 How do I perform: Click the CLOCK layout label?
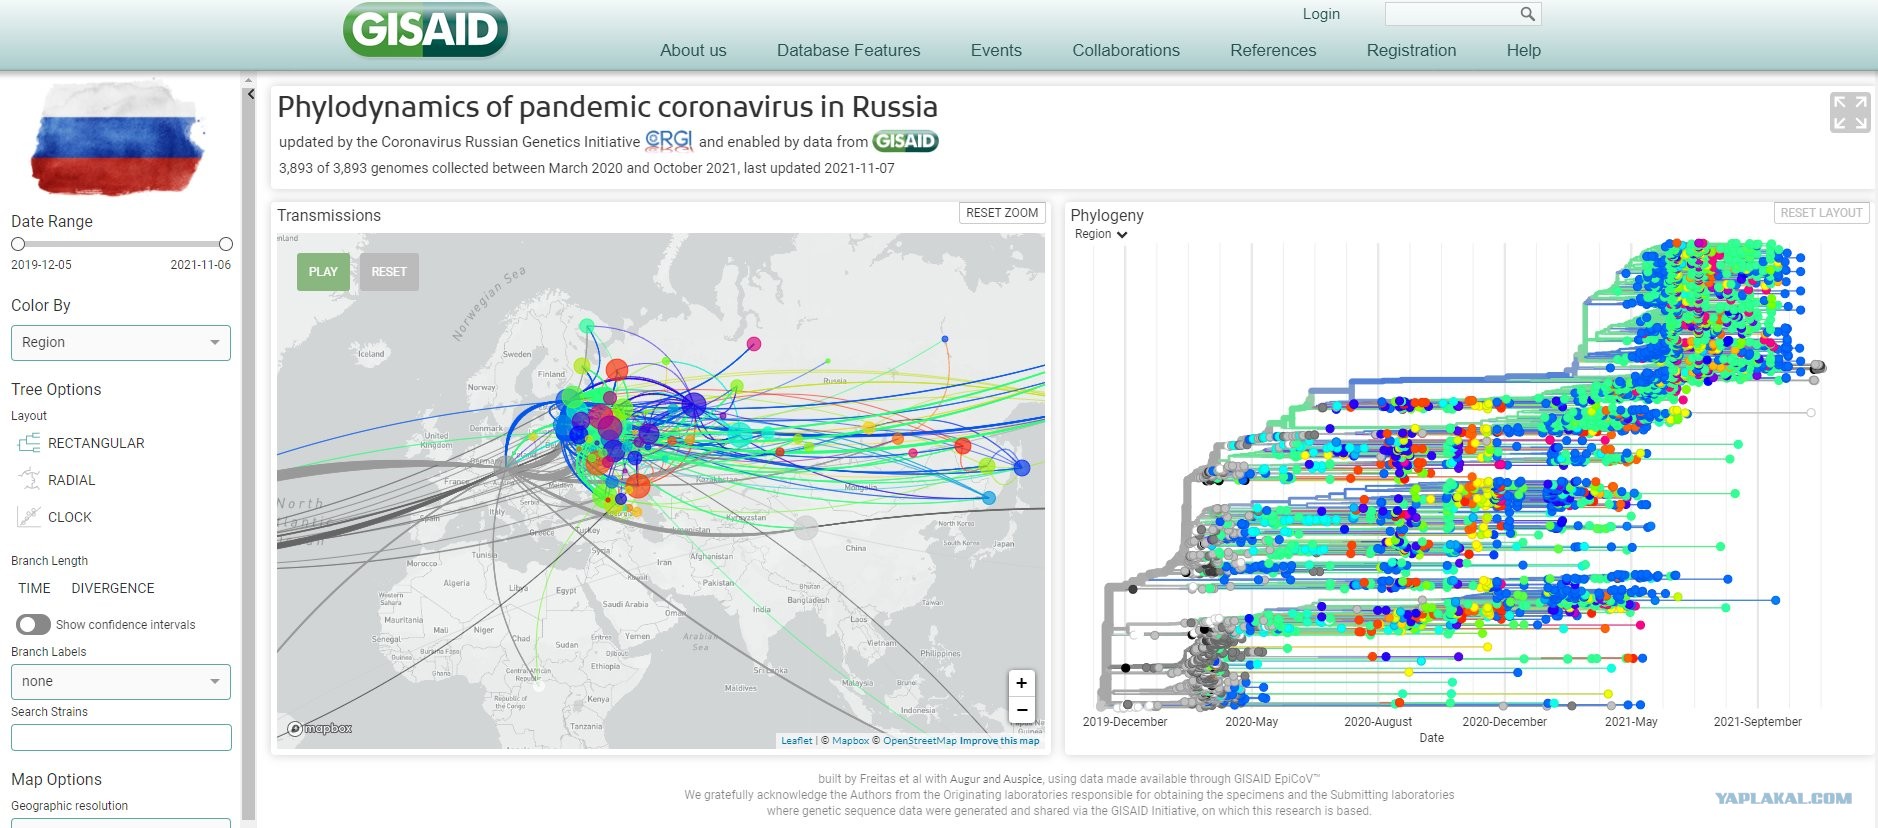pyautogui.click(x=70, y=517)
